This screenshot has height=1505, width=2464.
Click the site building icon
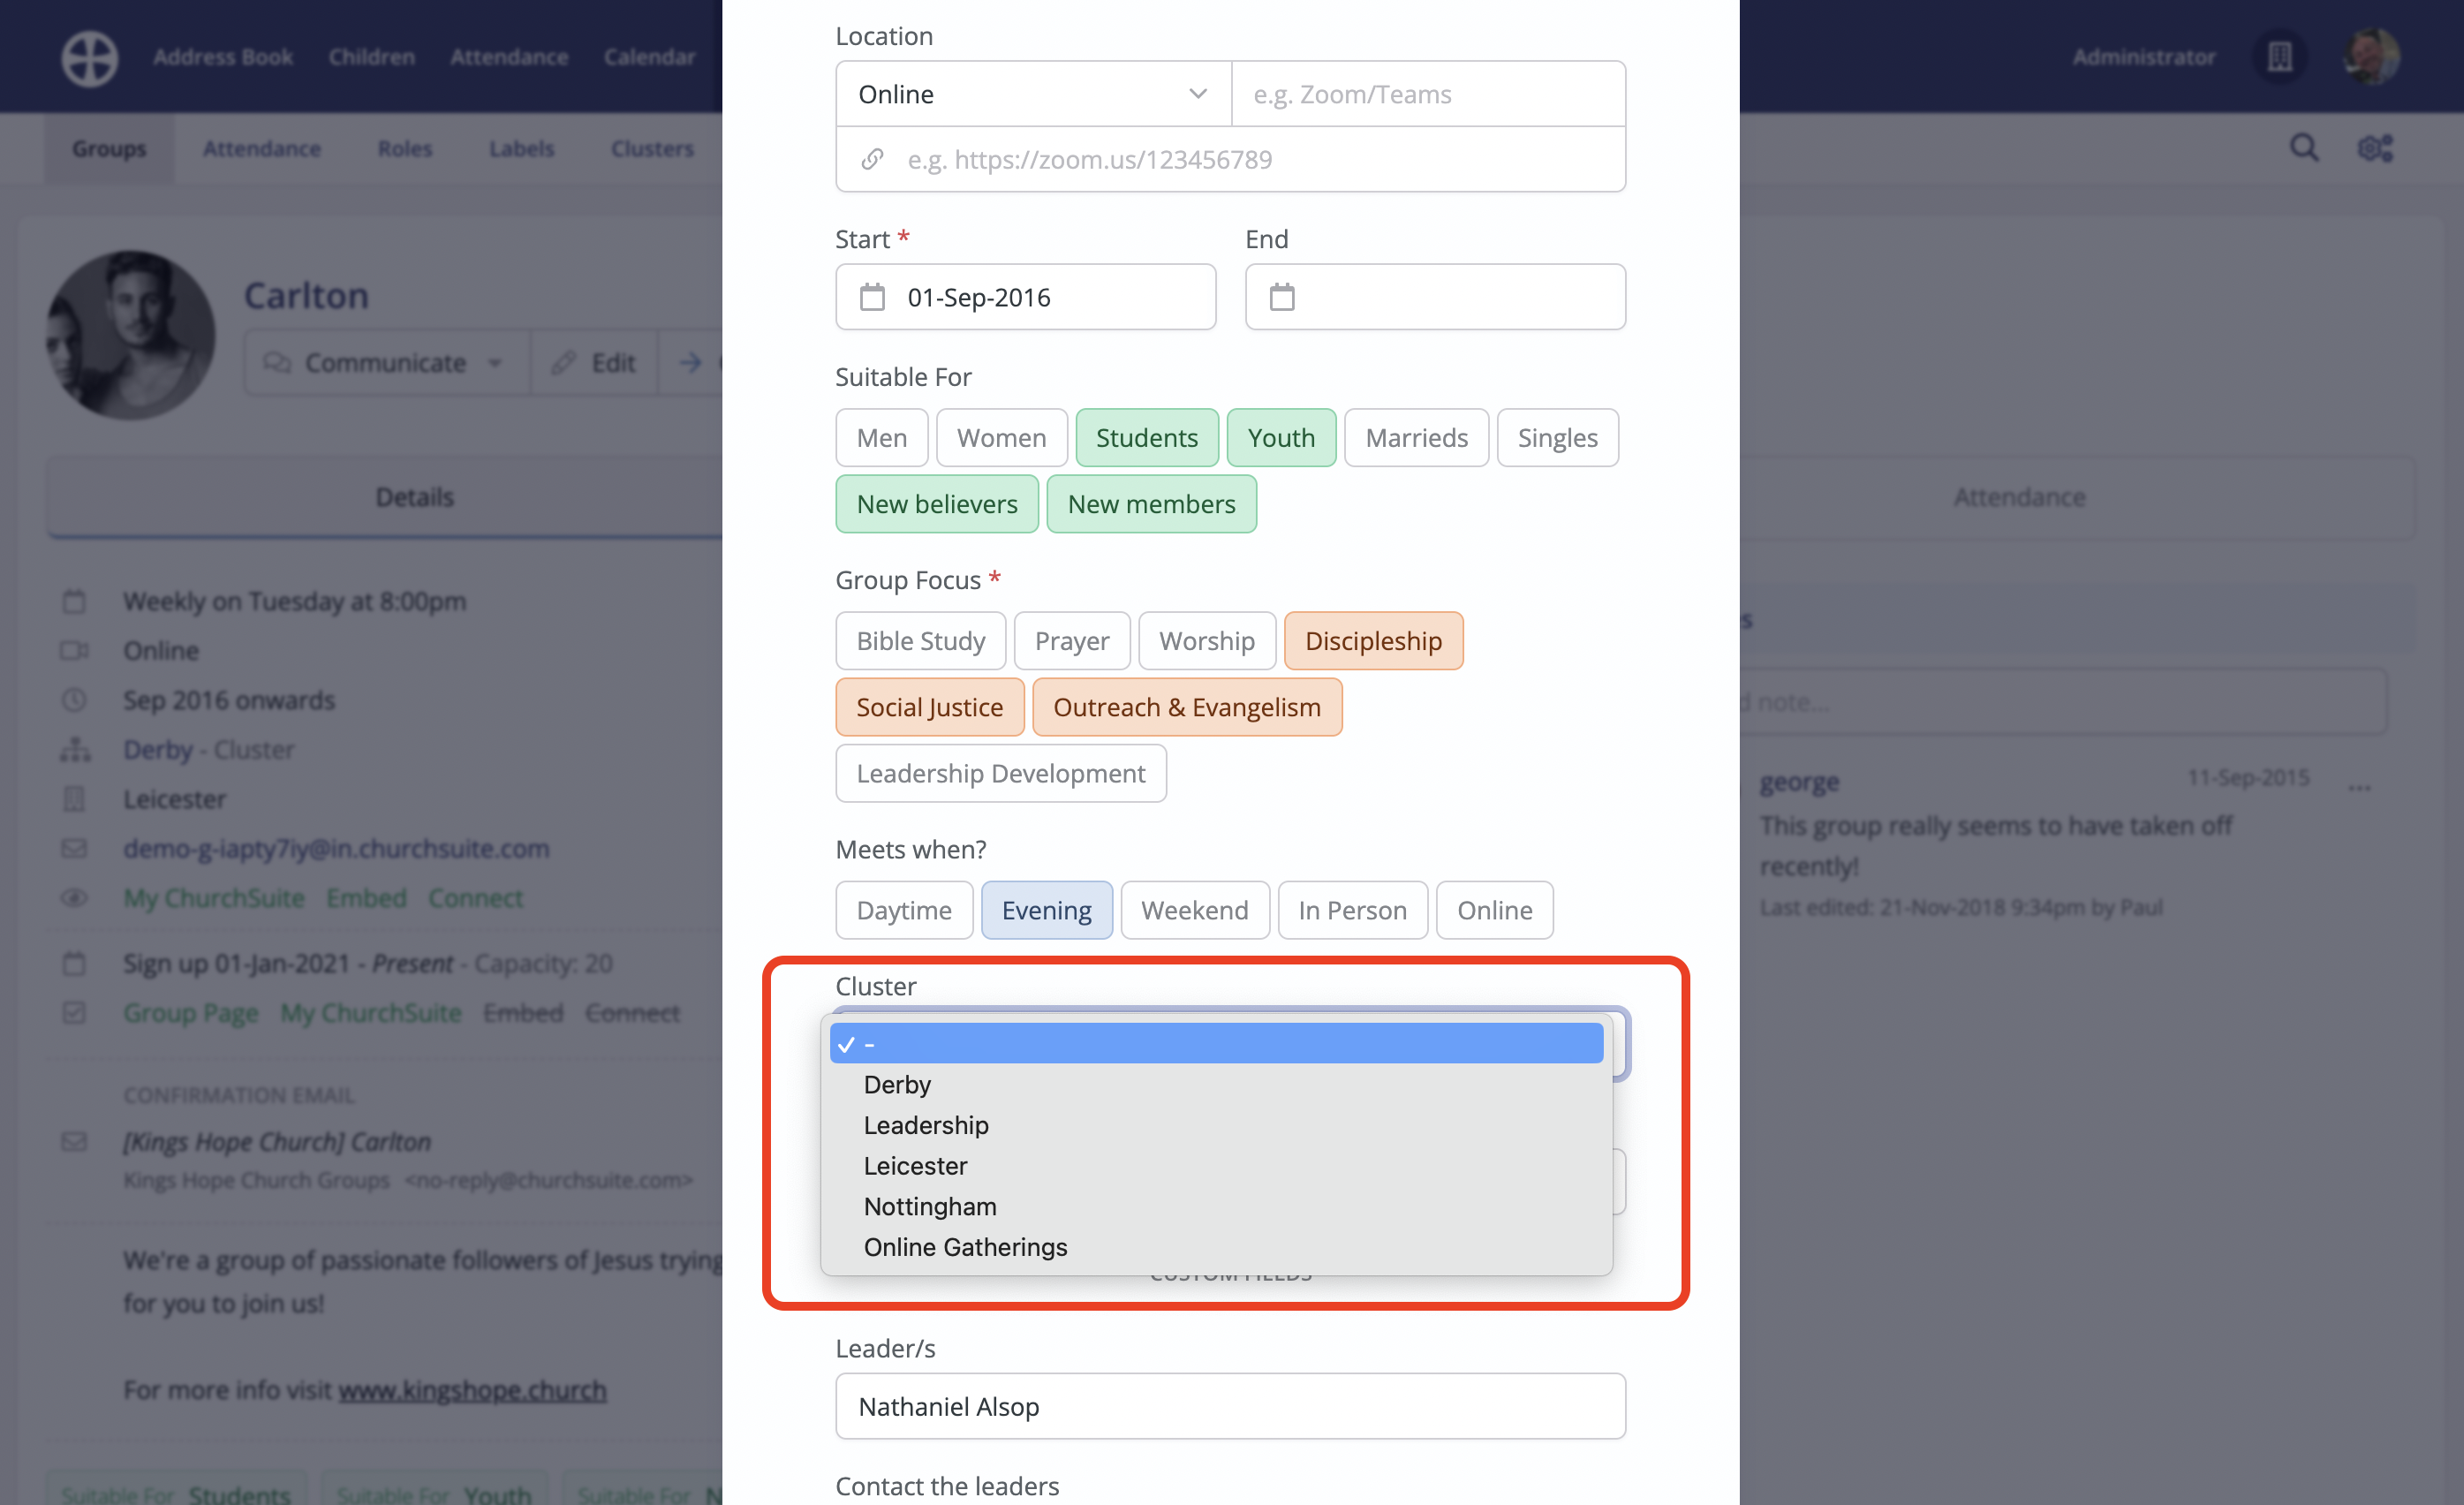tap(2279, 57)
